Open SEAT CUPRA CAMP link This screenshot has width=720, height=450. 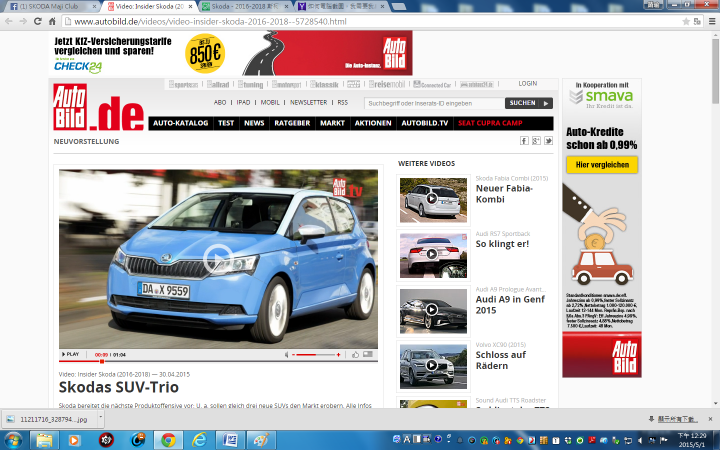click(x=490, y=123)
